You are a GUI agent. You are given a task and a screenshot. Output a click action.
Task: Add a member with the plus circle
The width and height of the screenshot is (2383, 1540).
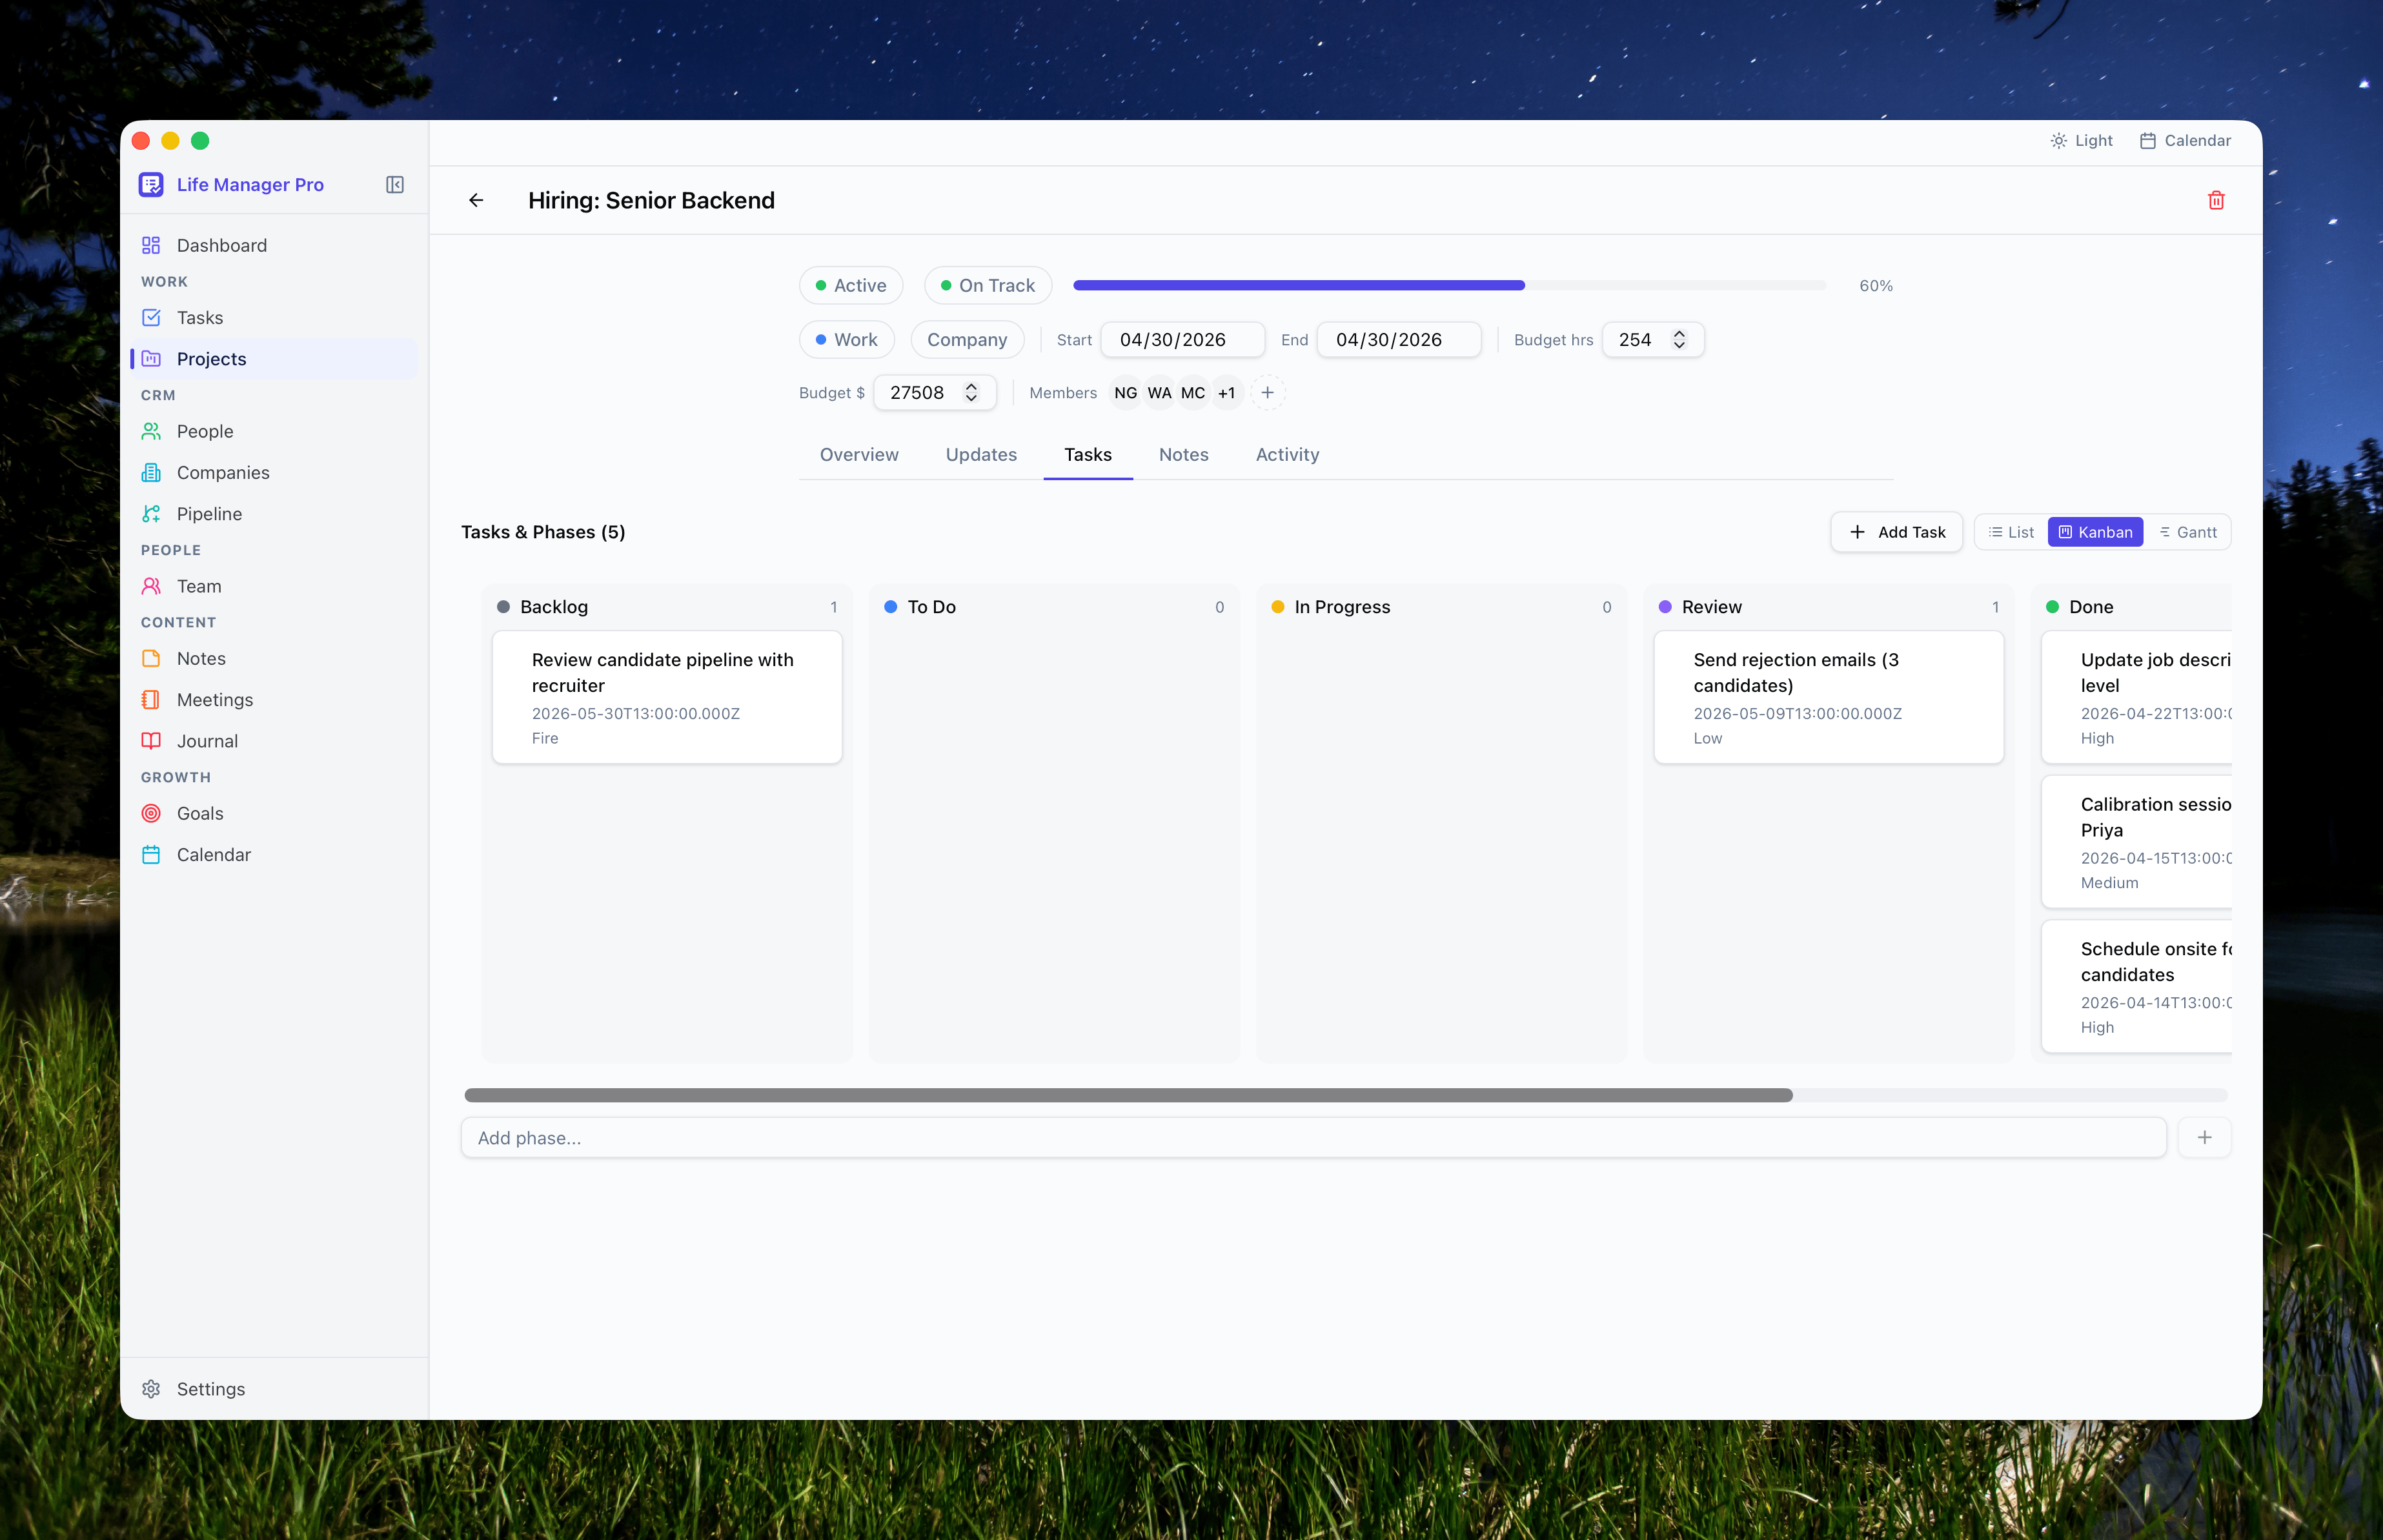[1267, 393]
